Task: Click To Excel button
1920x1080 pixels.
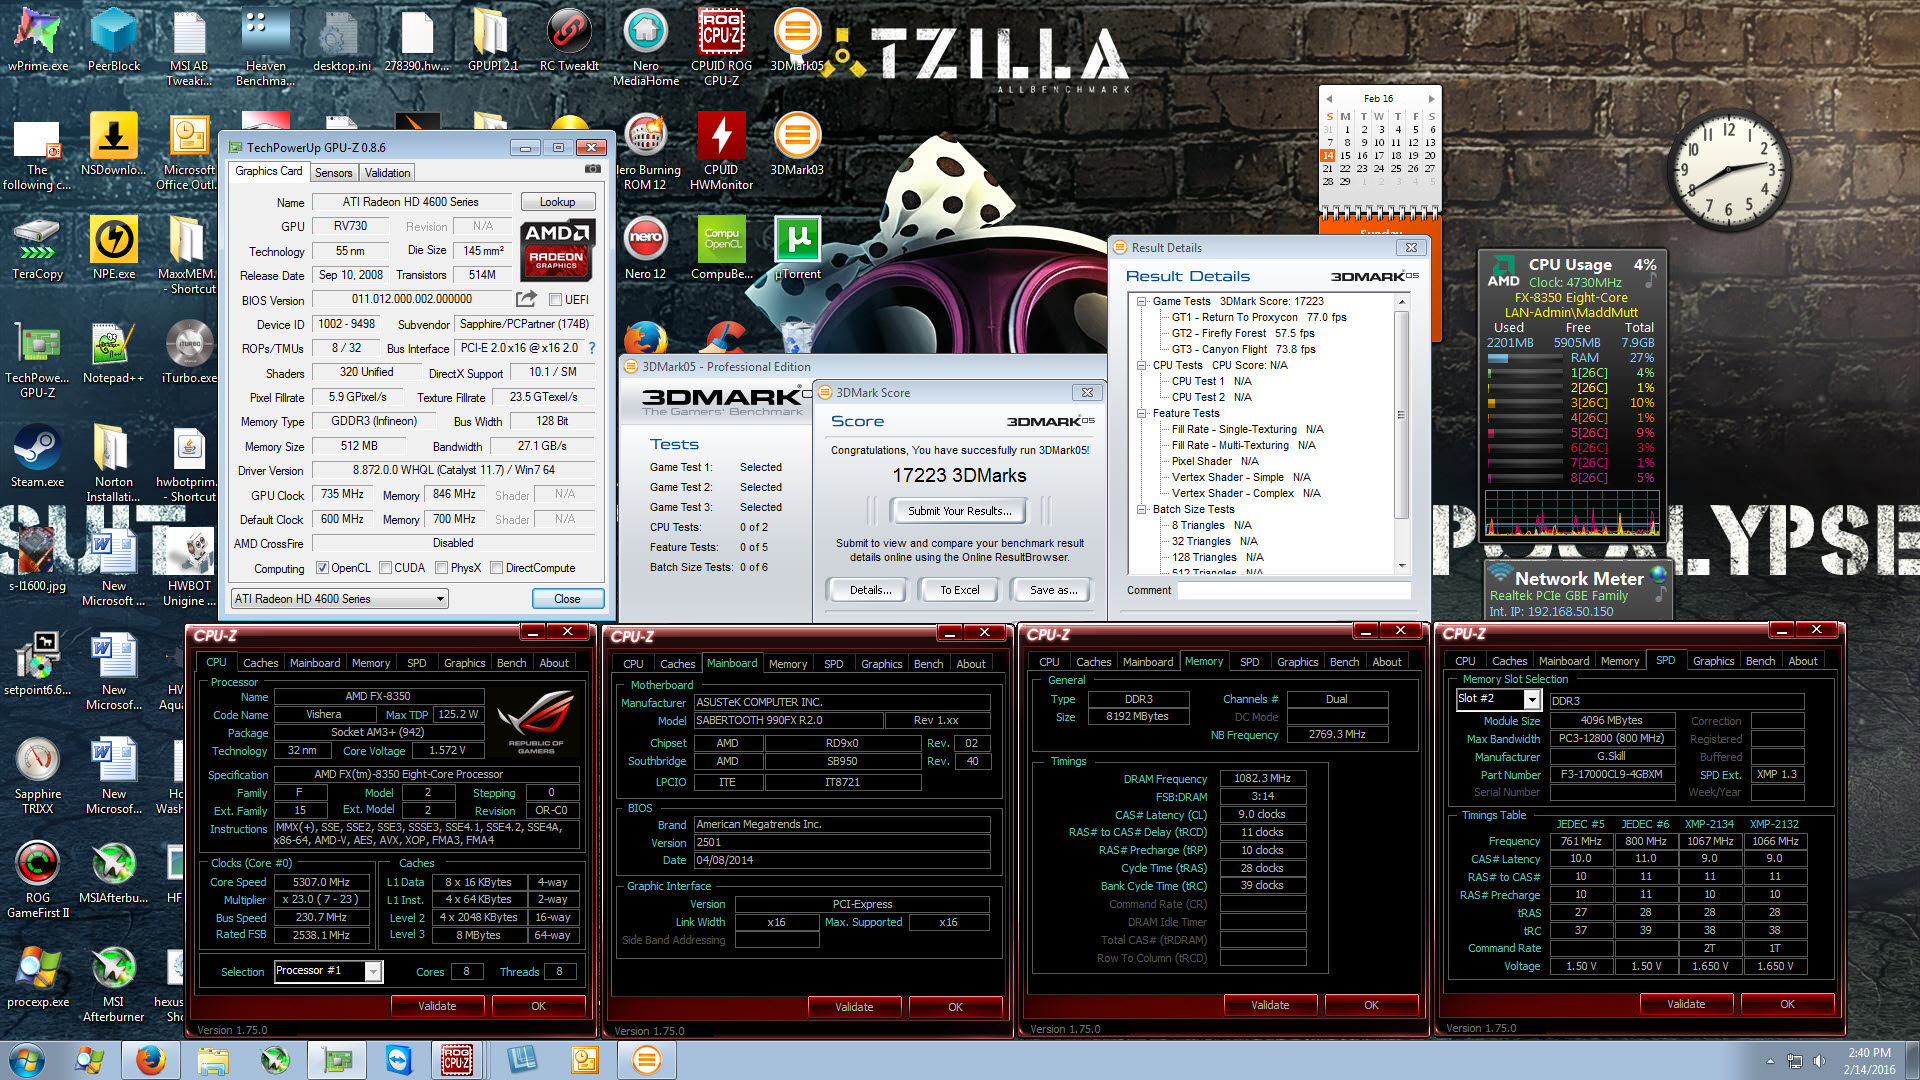Action: (960, 590)
